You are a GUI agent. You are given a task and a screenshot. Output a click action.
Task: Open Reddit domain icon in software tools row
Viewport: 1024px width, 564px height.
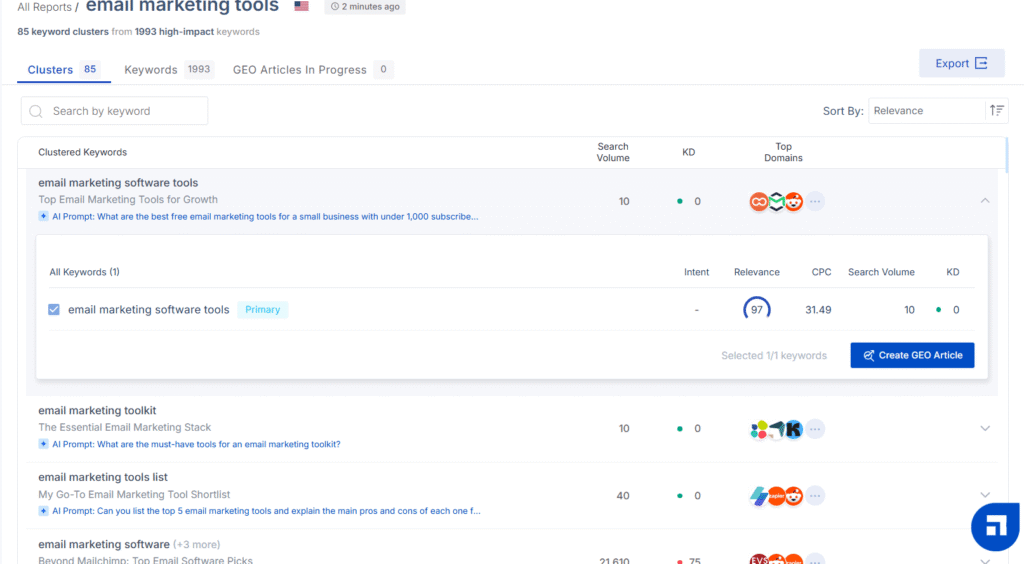coord(793,202)
